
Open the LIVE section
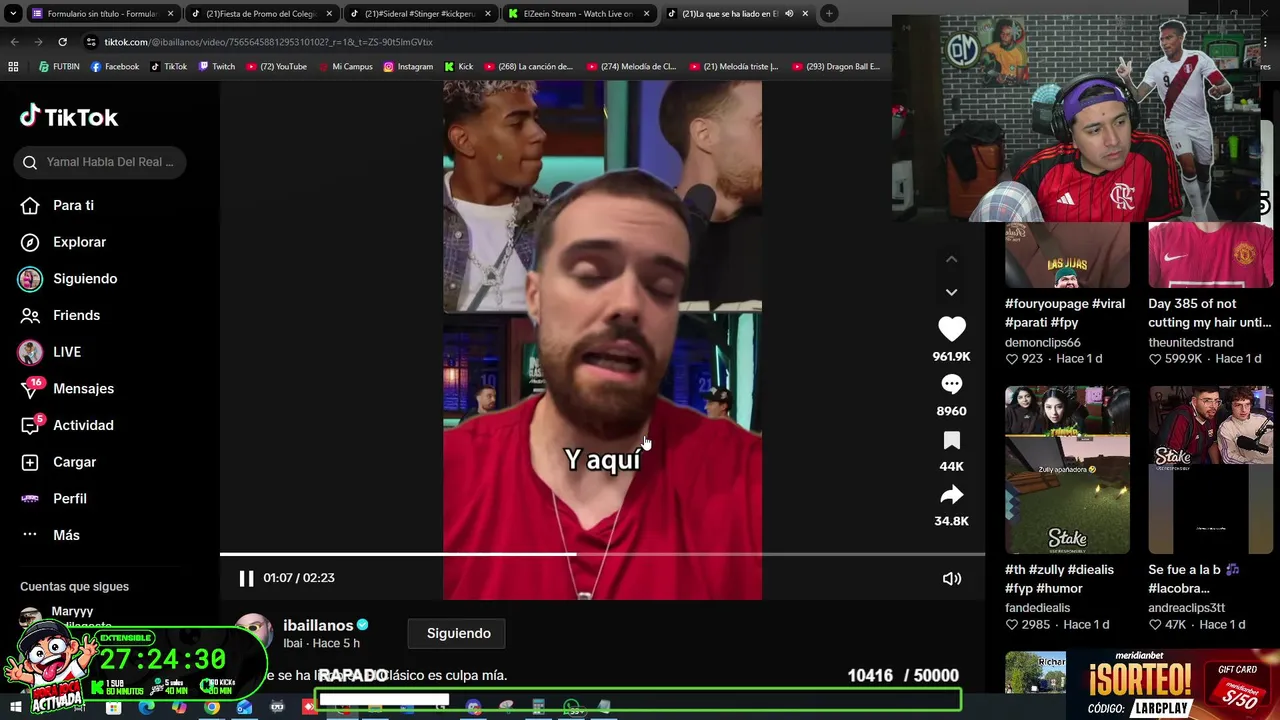point(67,352)
